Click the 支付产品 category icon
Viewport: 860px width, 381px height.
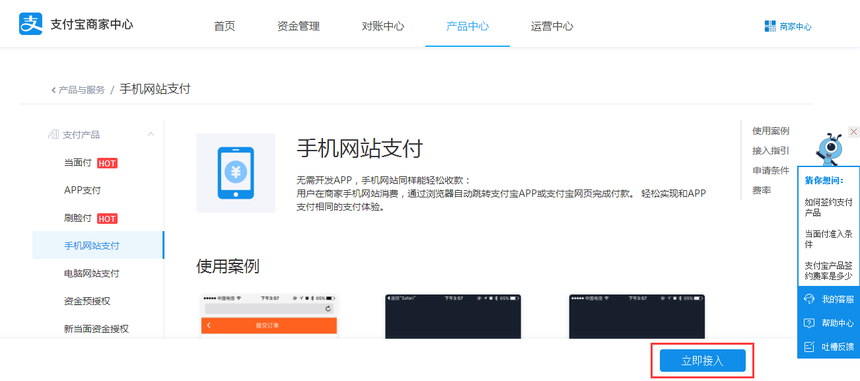(x=53, y=135)
